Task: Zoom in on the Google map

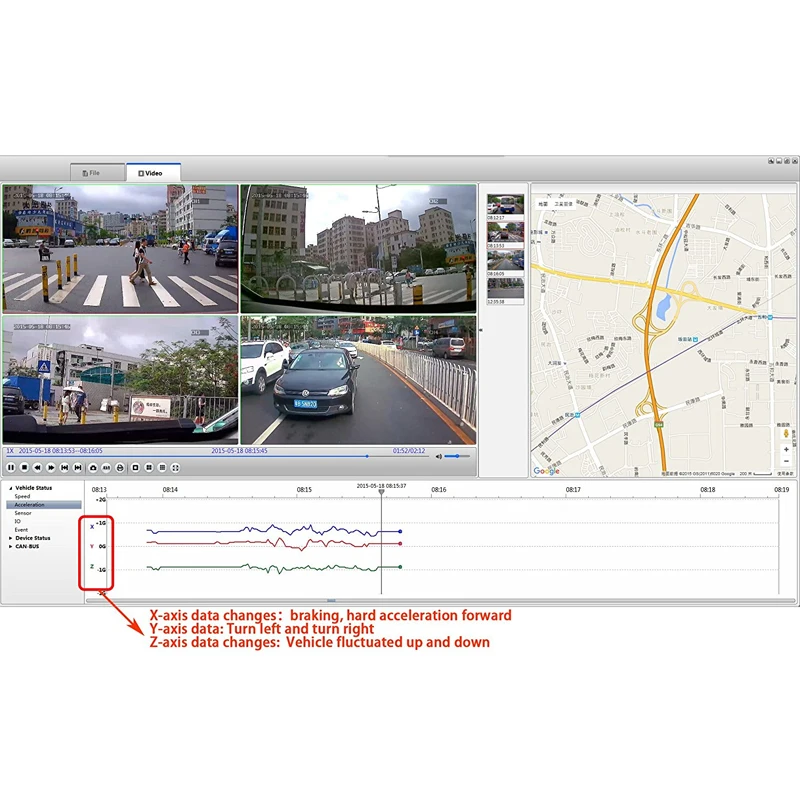Action: tap(786, 449)
